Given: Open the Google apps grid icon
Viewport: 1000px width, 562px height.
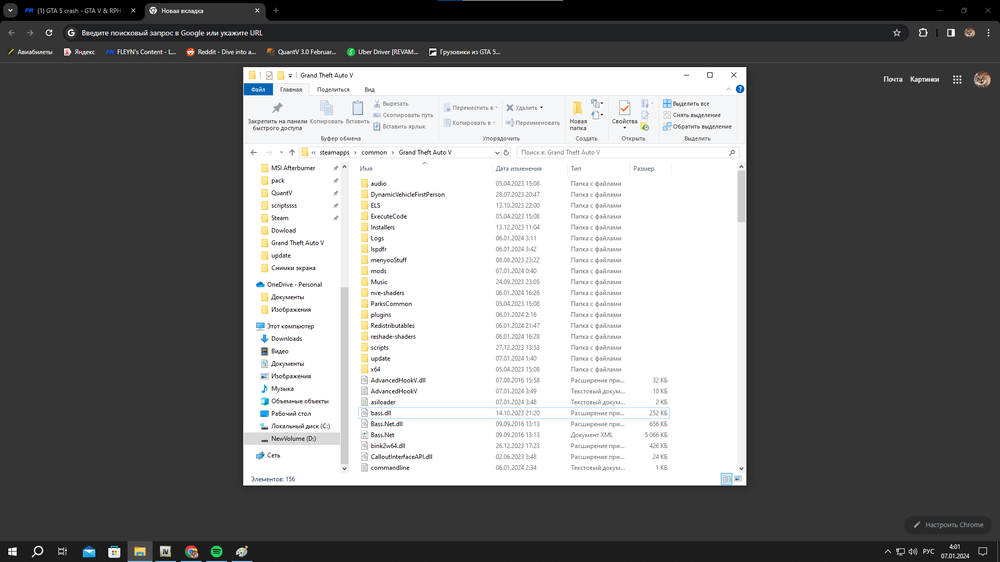Looking at the screenshot, I should [957, 79].
